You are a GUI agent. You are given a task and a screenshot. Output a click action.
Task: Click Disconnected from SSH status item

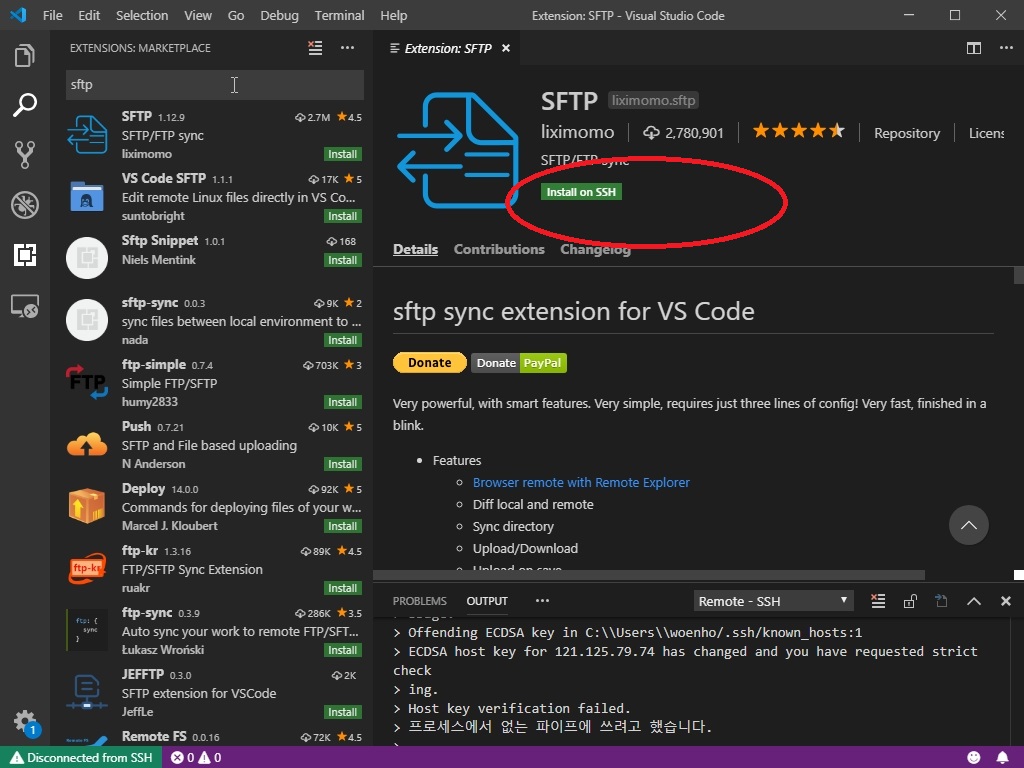click(x=81, y=758)
